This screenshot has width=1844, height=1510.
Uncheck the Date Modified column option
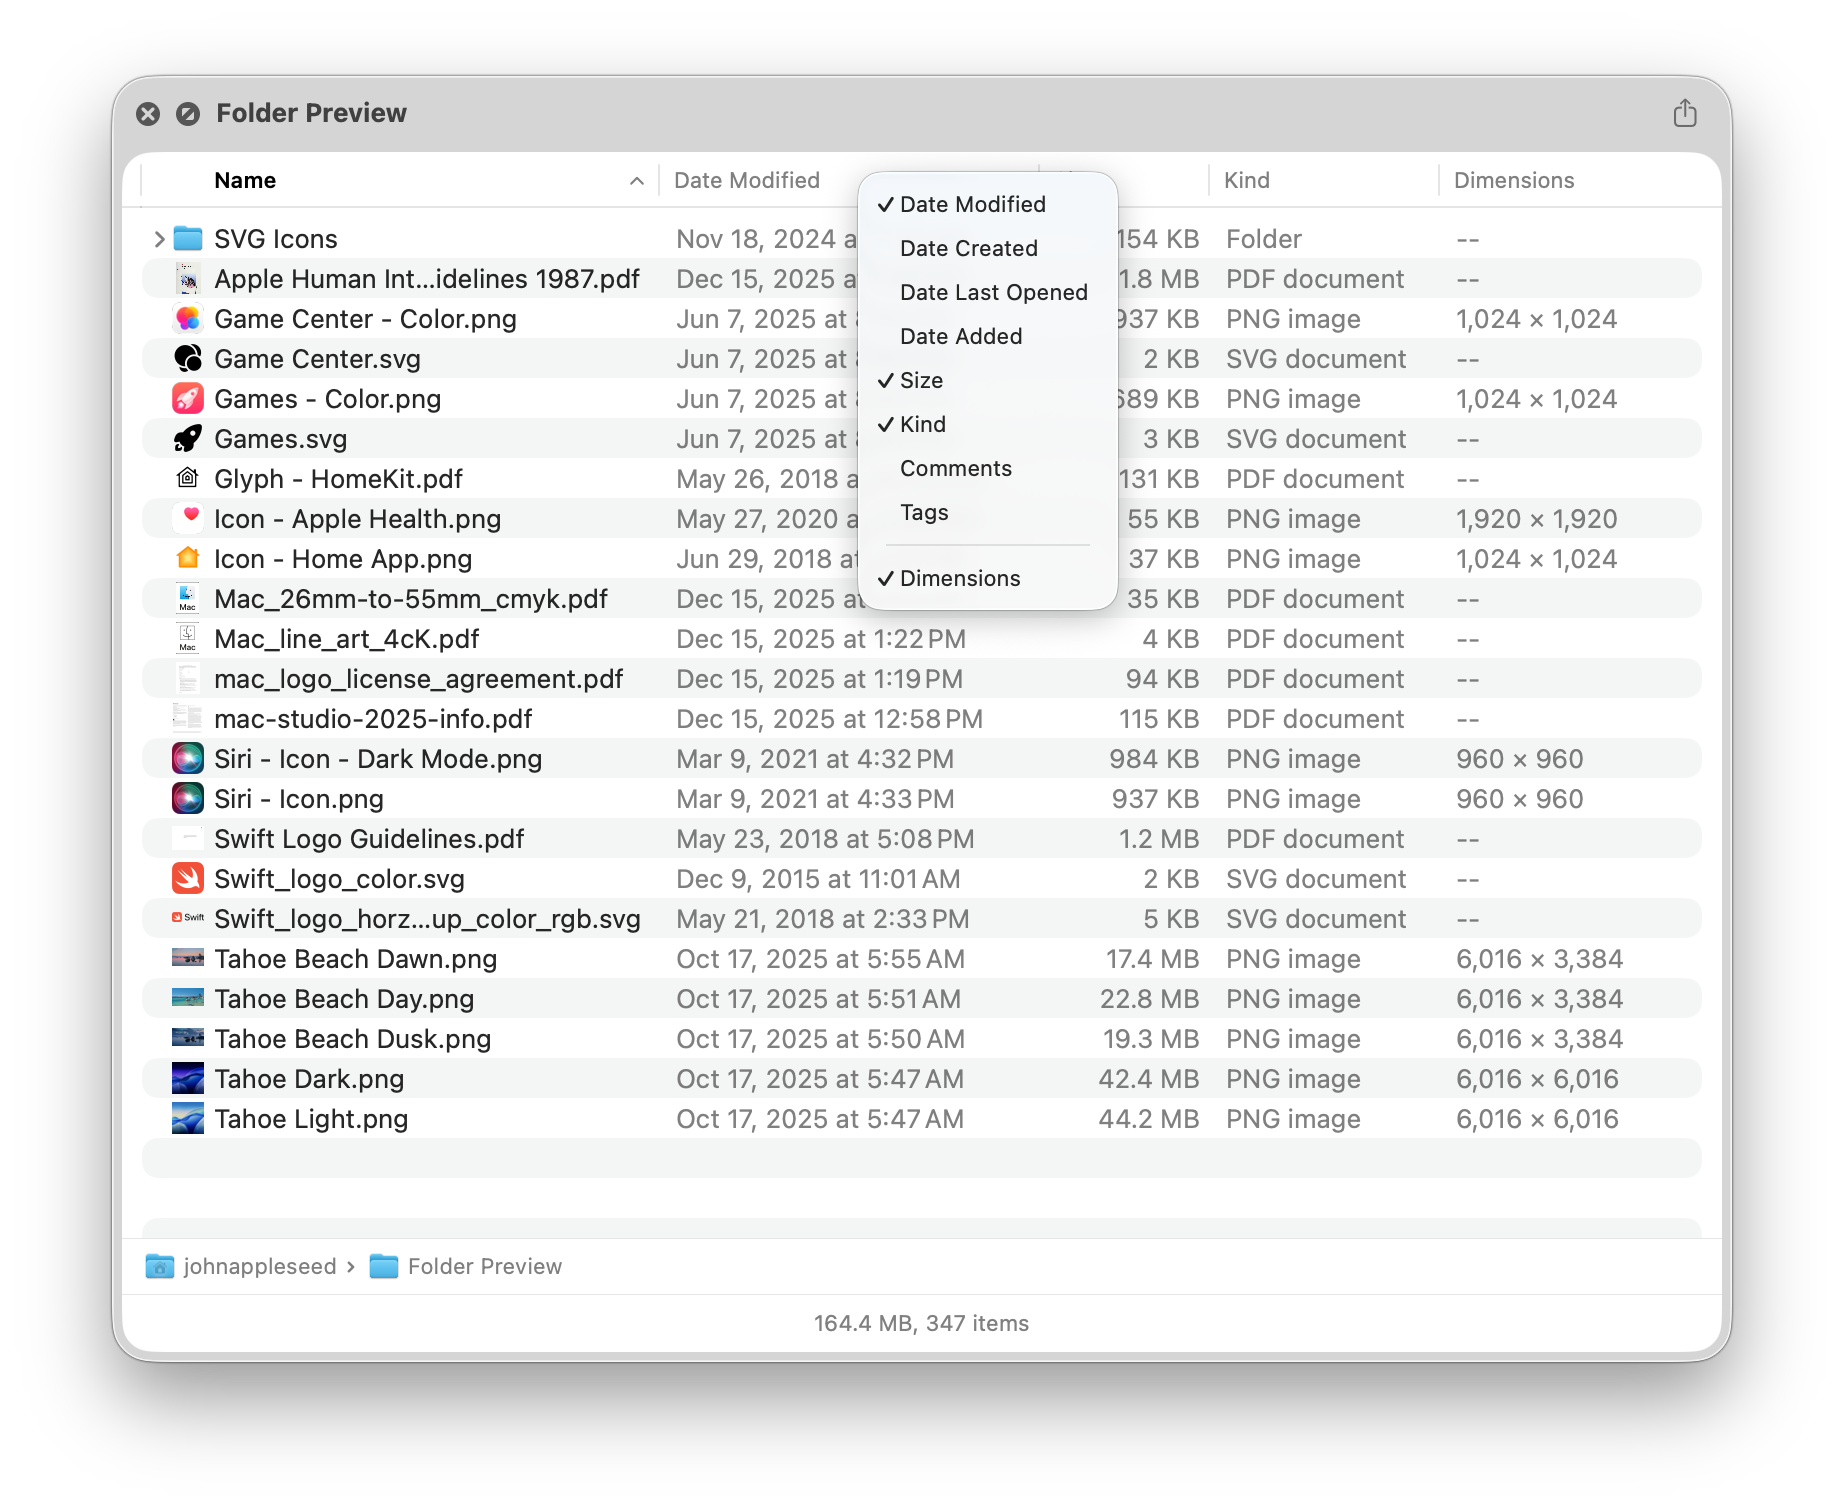(x=972, y=204)
